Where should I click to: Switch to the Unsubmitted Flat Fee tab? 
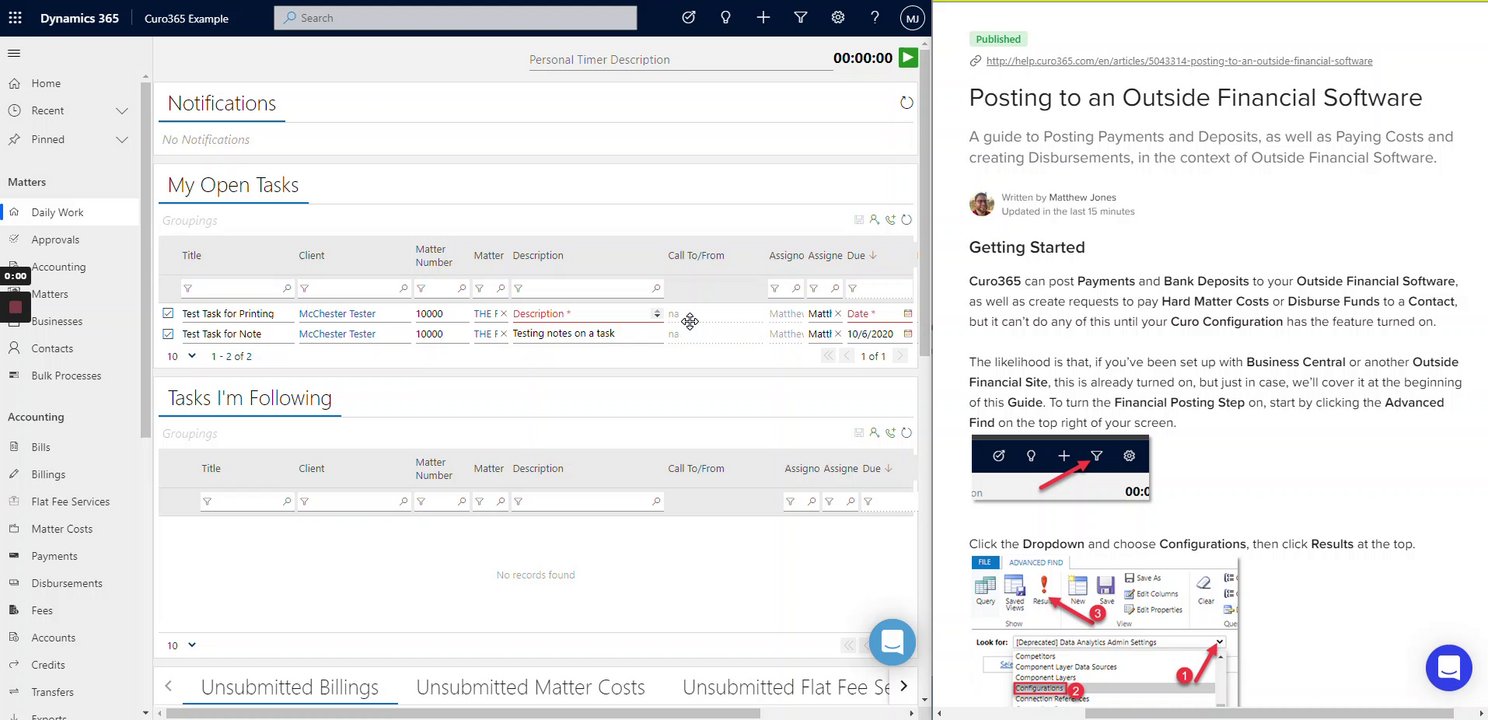(x=786, y=687)
